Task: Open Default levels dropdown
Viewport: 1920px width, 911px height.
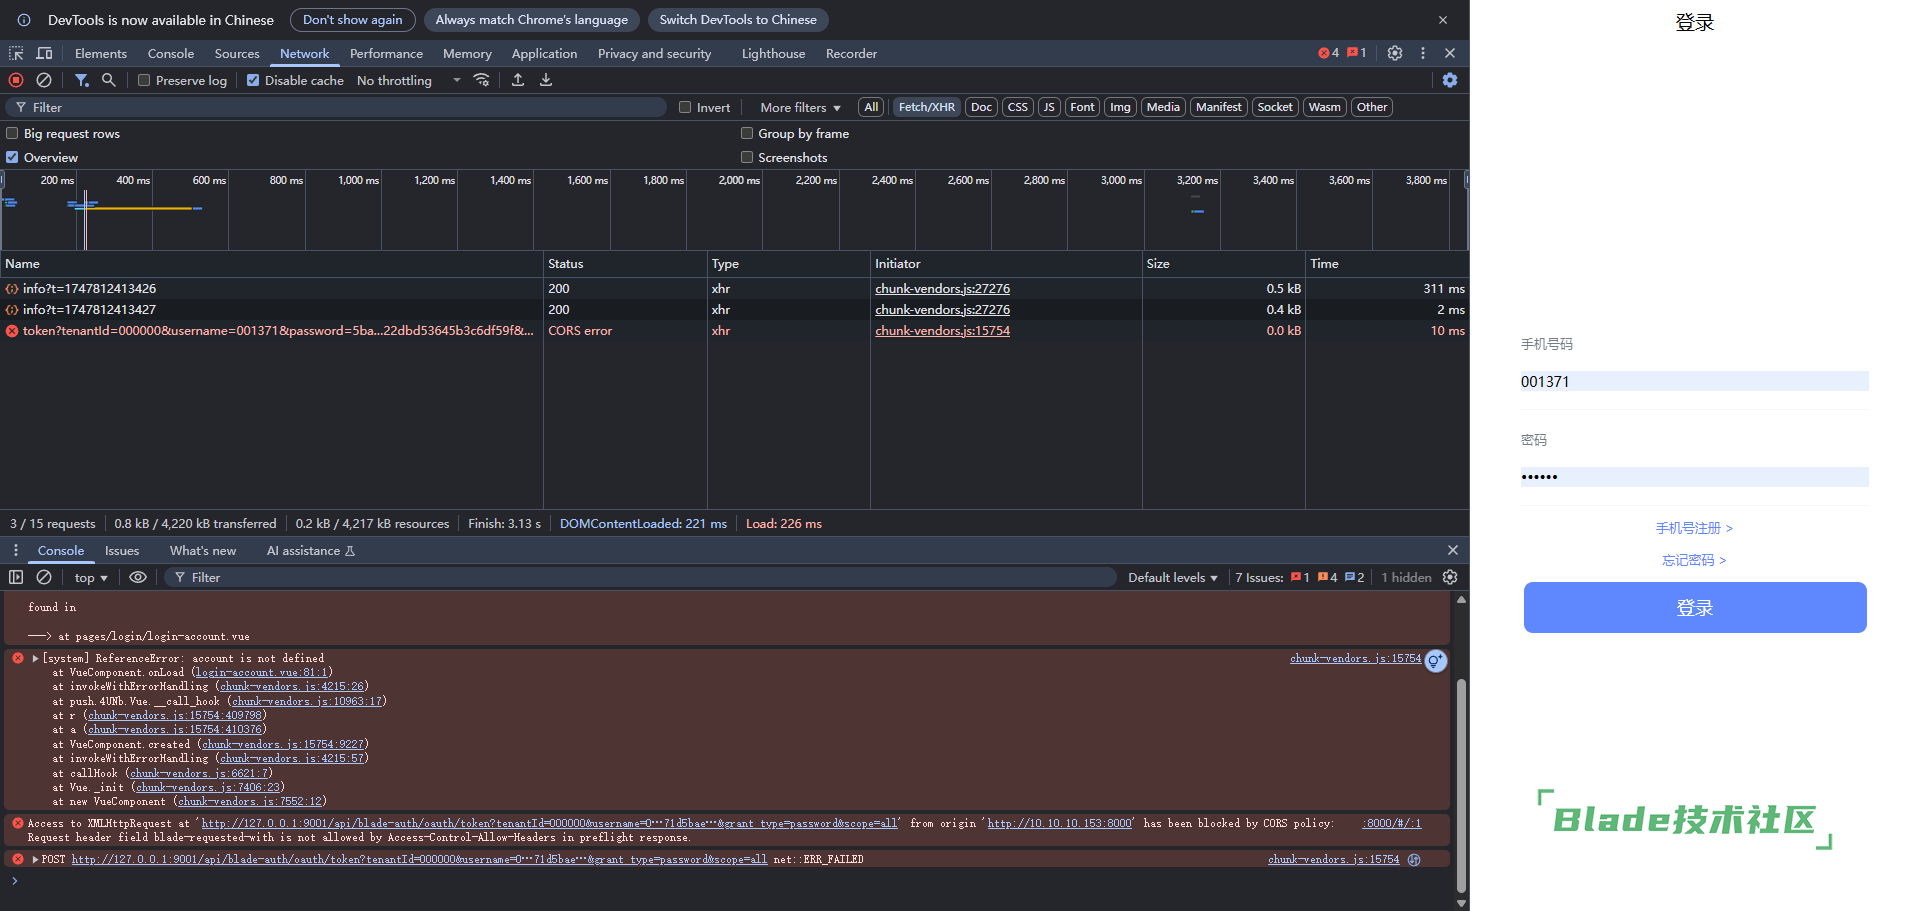Action: [x=1173, y=577]
